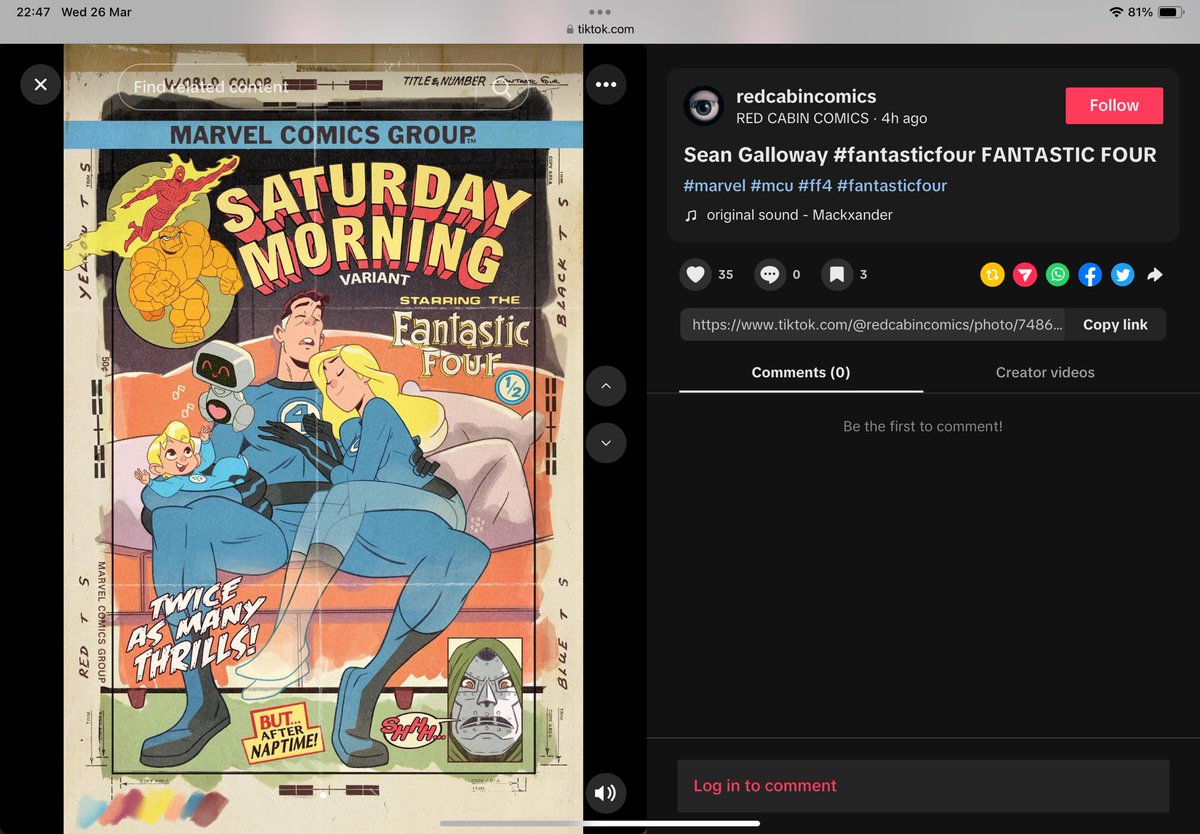1200x834 pixels.
Task: Open comments via speech bubble icon
Action: click(769, 274)
